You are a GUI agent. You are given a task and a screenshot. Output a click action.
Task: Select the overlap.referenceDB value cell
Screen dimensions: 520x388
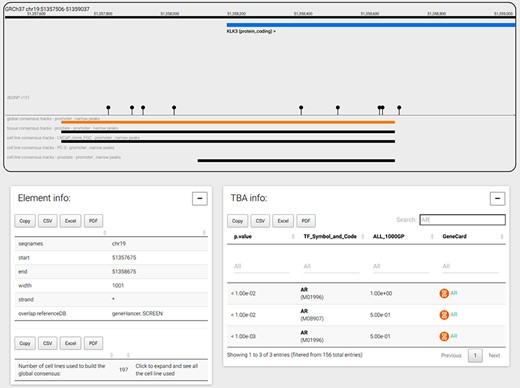[137, 314]
